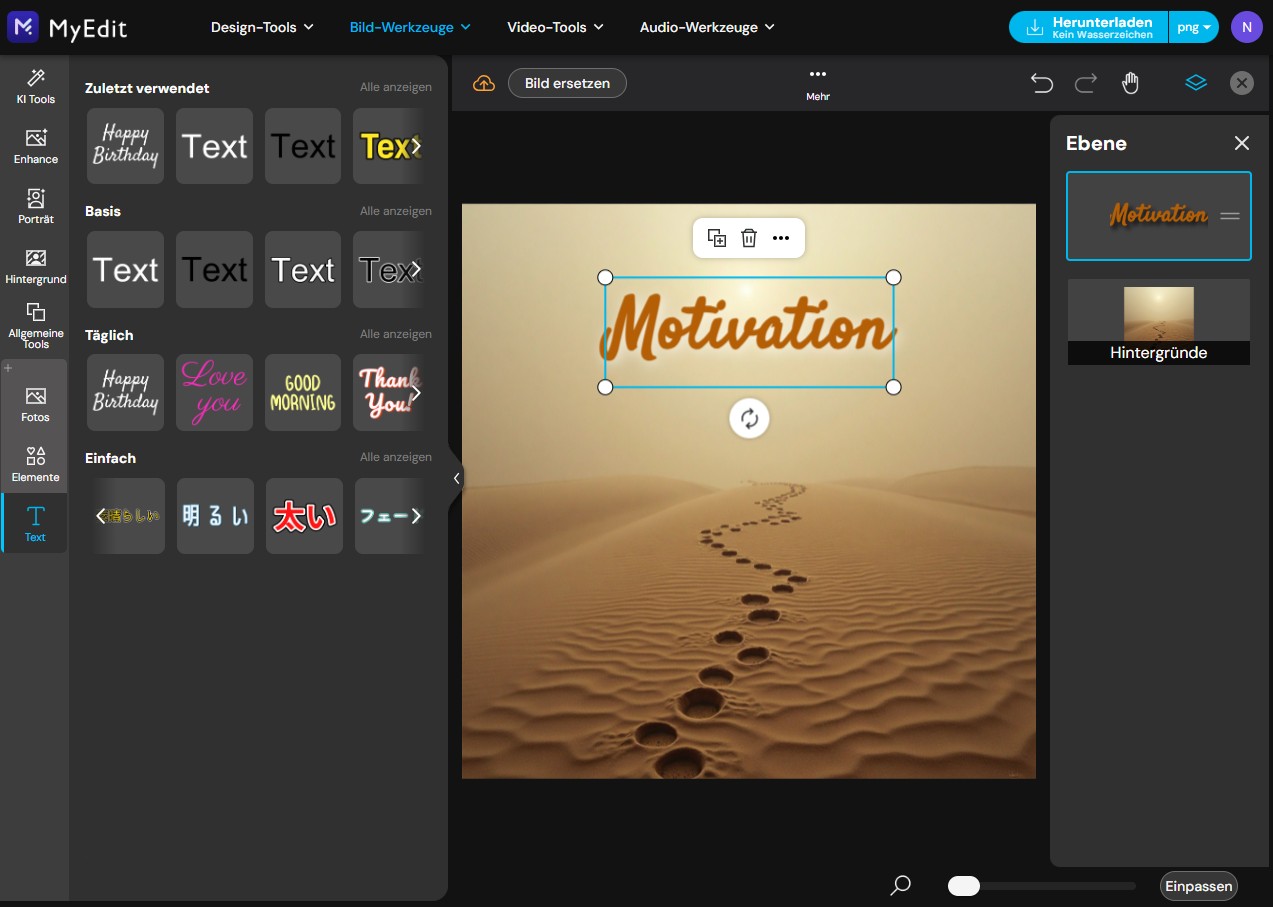Click the Motivation layer reorder handle

point(1230,215)
